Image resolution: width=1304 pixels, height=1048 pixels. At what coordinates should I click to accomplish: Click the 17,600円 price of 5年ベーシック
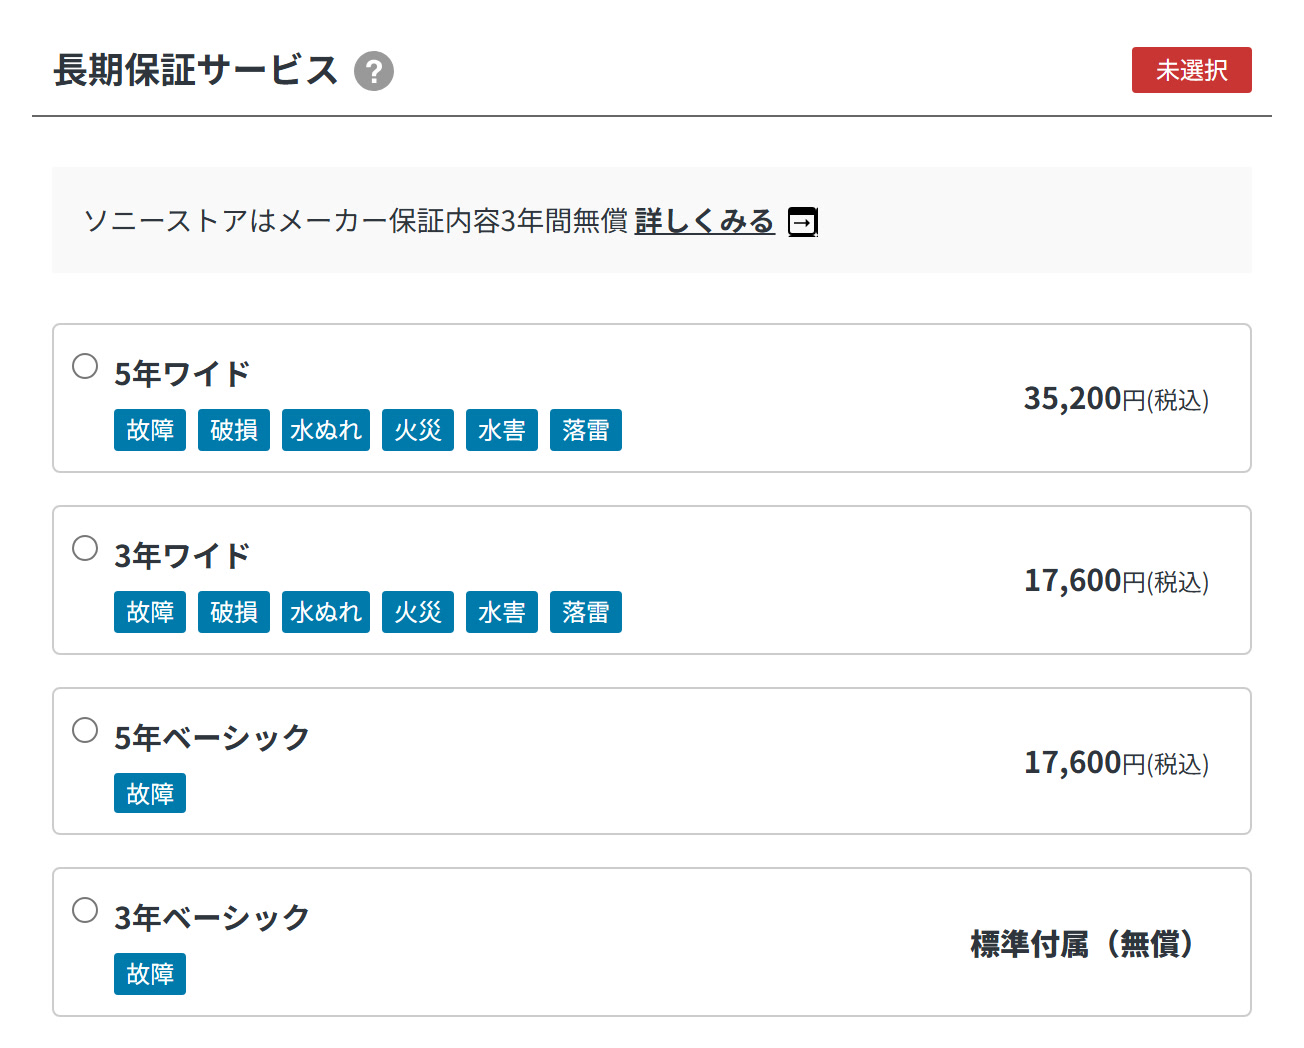1116,763
